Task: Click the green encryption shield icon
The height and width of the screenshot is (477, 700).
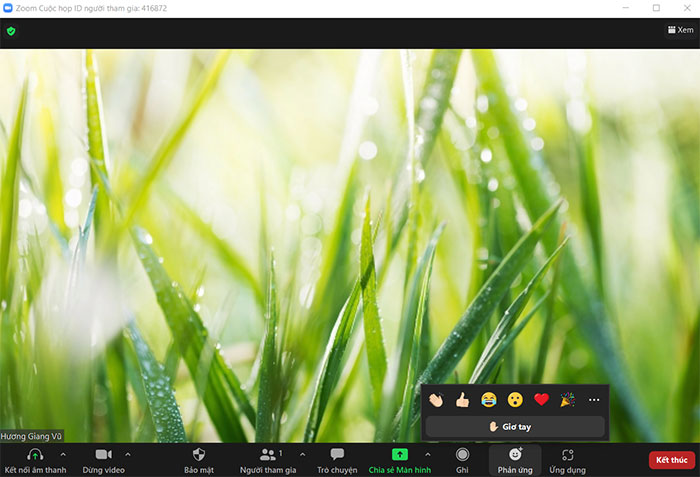Action: (x=11, y=31)
